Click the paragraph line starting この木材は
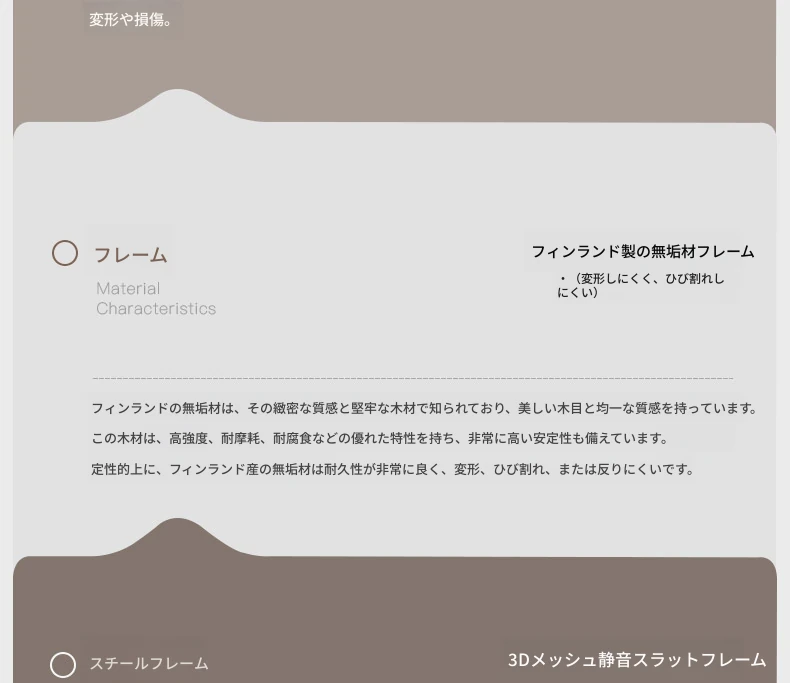This screenshot has width=790, height=683. (380, 439)
